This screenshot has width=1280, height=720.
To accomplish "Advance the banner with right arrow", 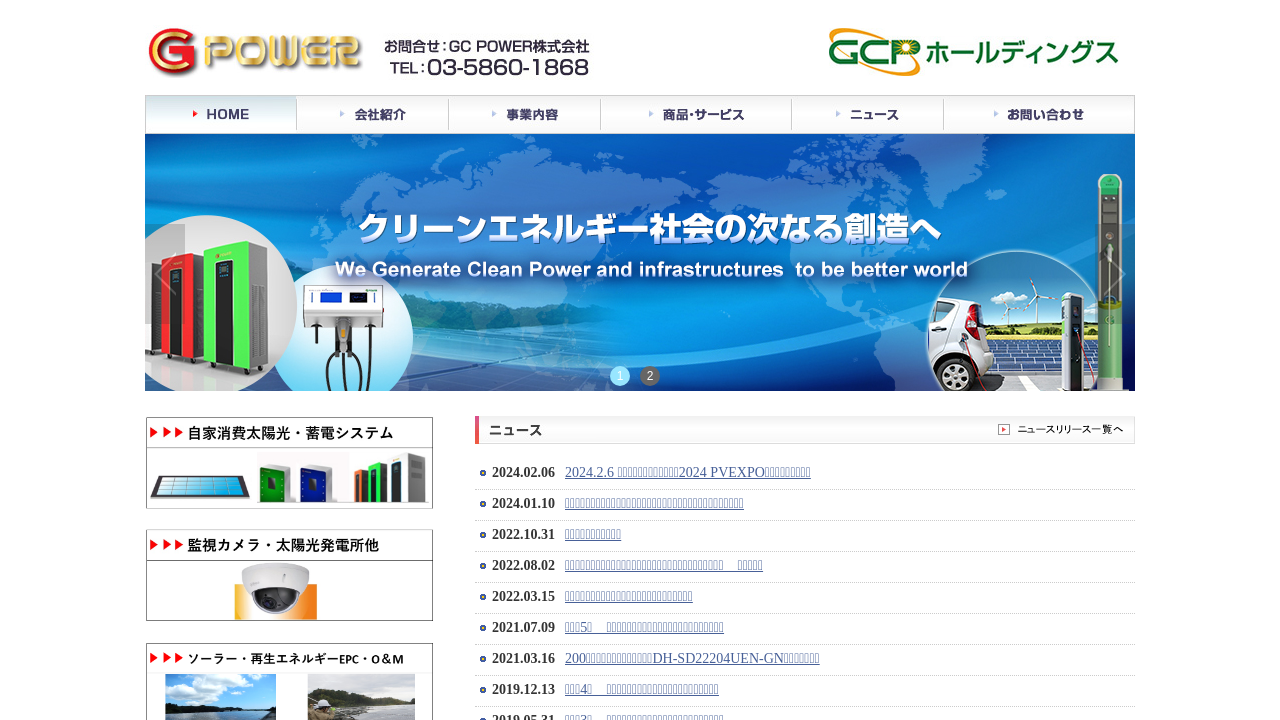I will [1114, 272].
